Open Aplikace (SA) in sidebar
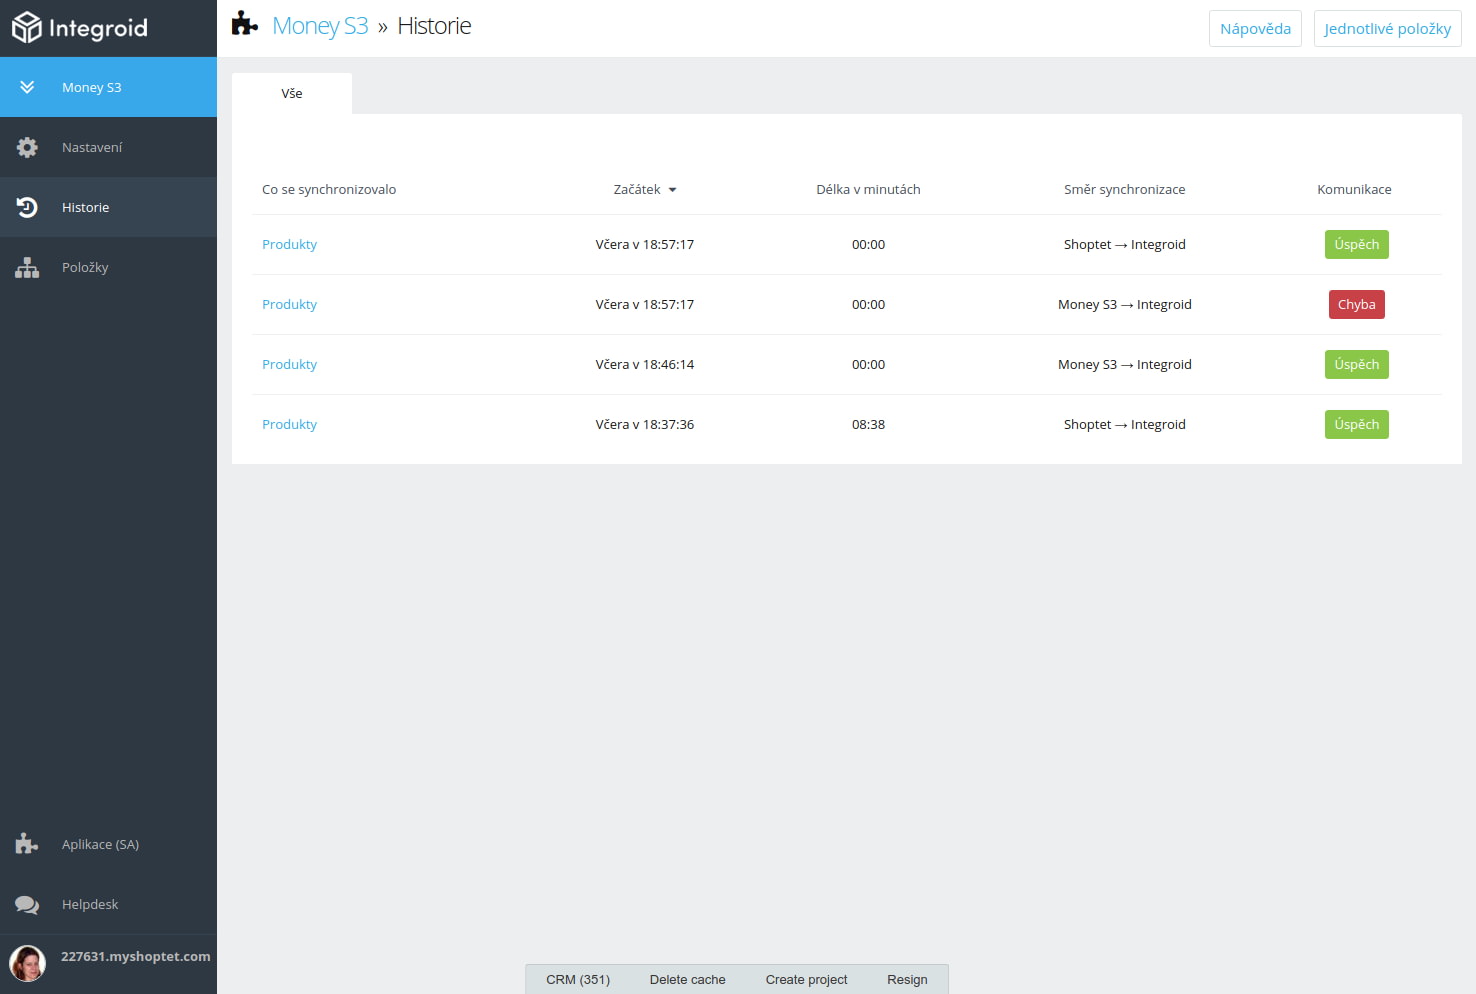Screen dimensions: 1476x994 point(108,844)
